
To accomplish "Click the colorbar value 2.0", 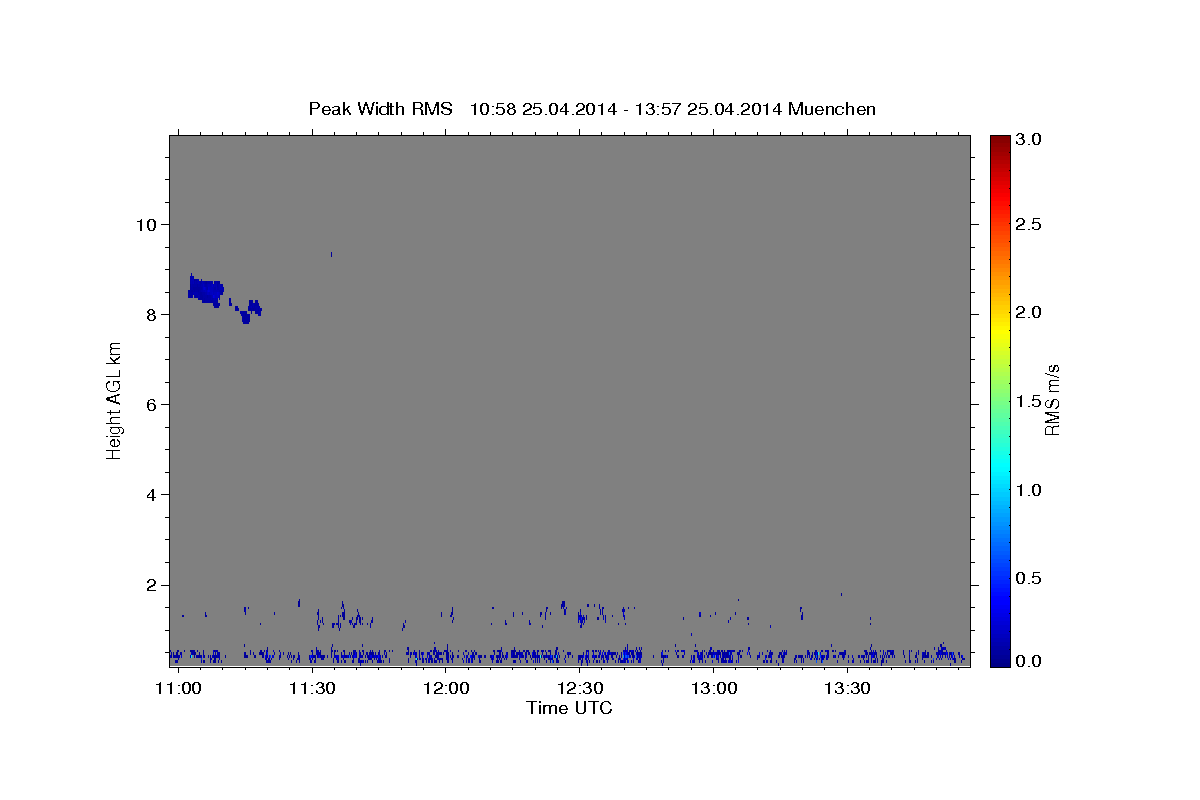I will point(1029,312).
